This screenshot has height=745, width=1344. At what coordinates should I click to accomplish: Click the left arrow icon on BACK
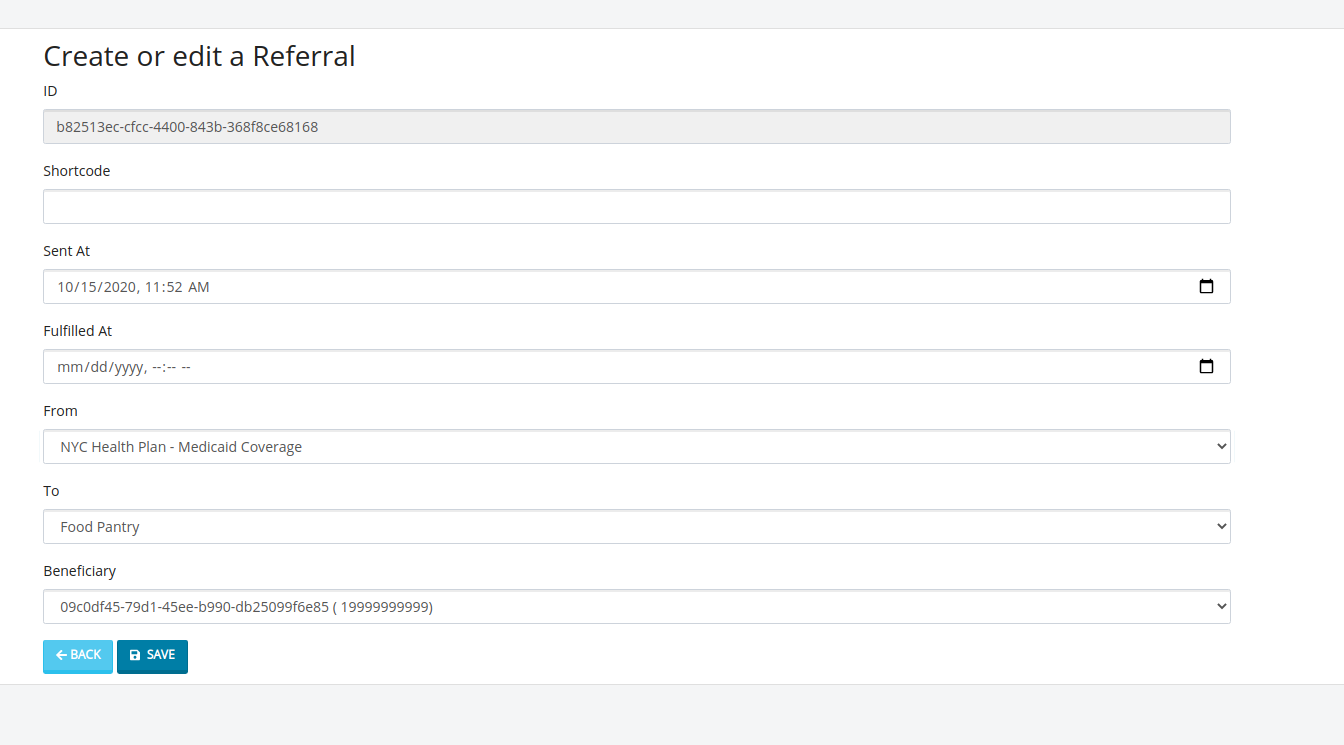(63, 655)
